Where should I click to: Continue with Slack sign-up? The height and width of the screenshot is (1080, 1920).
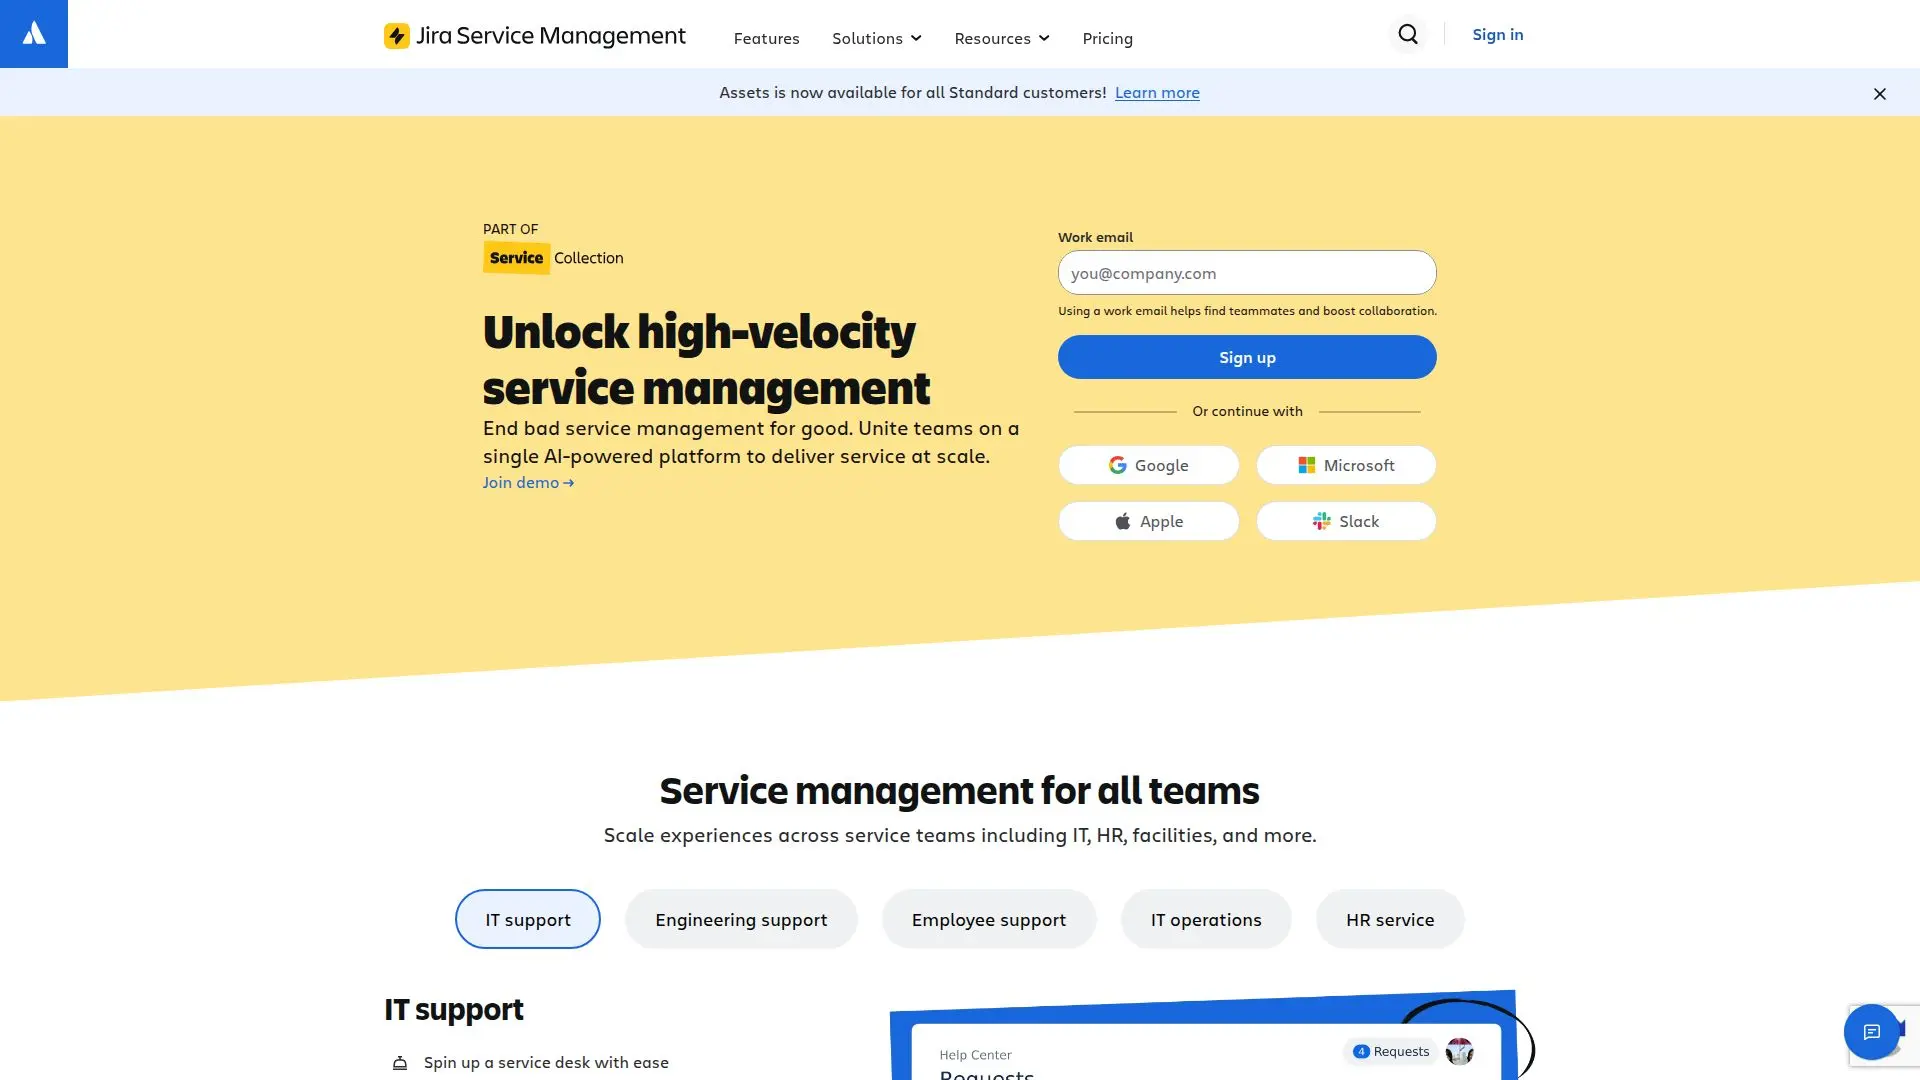pos(1346,521)
